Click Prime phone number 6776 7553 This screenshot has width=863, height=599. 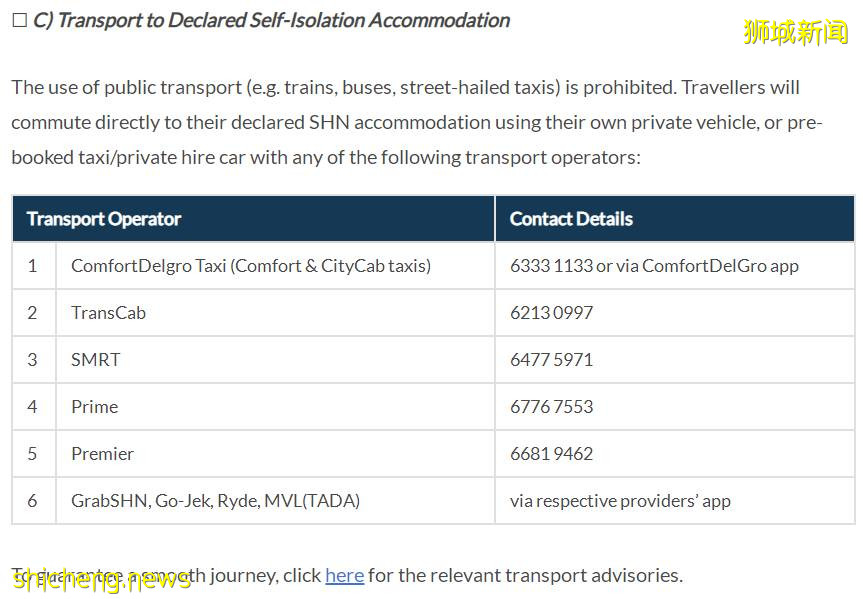[551, 407]
